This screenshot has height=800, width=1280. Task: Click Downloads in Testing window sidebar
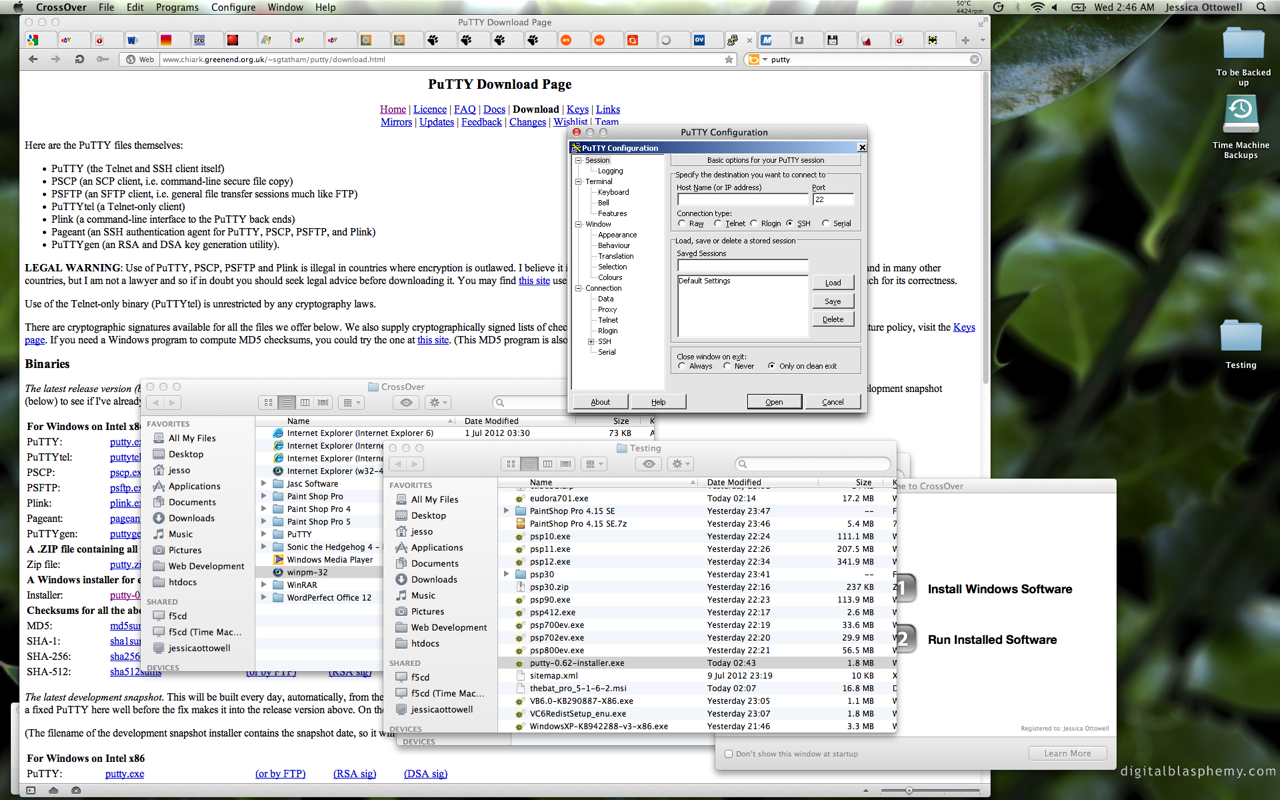[434, 580]
